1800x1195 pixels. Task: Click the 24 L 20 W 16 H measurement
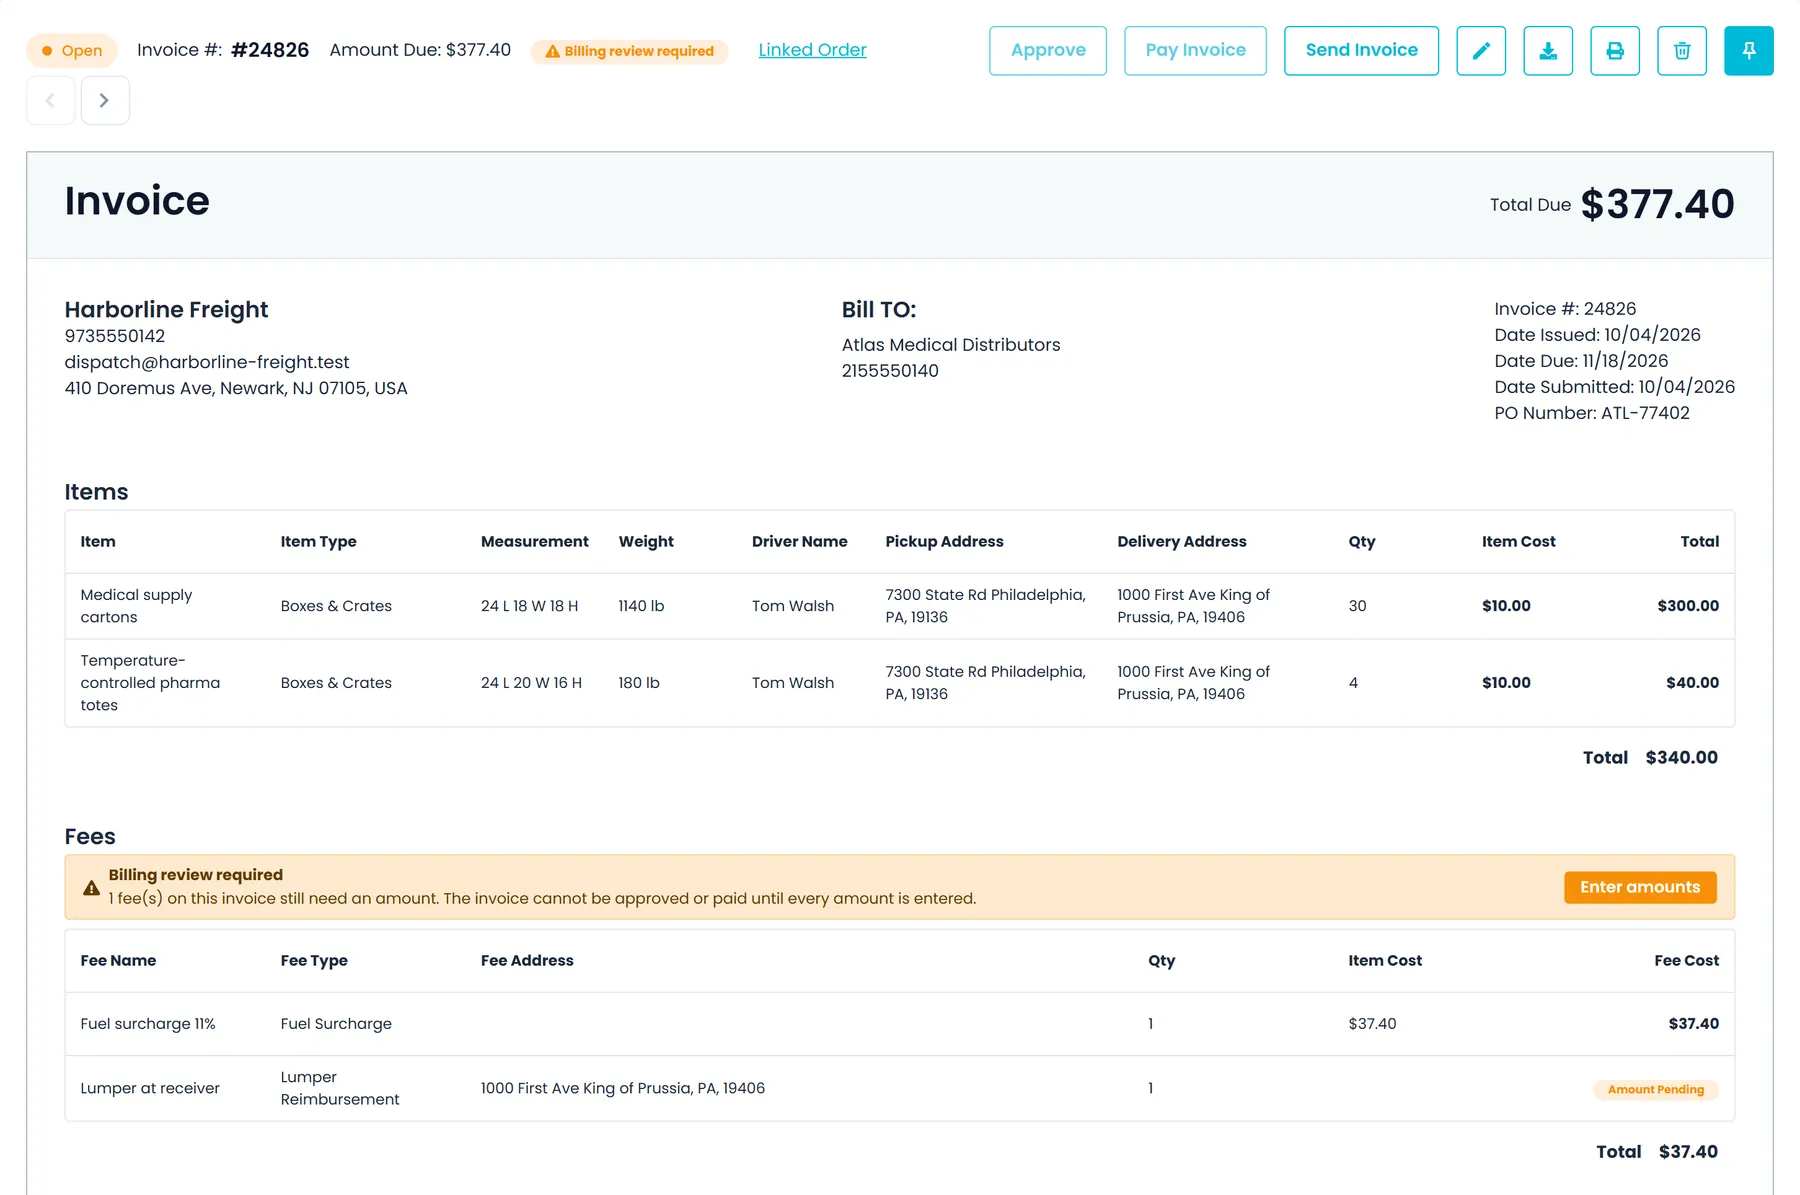pyautogui.click(x=531, y=683)
